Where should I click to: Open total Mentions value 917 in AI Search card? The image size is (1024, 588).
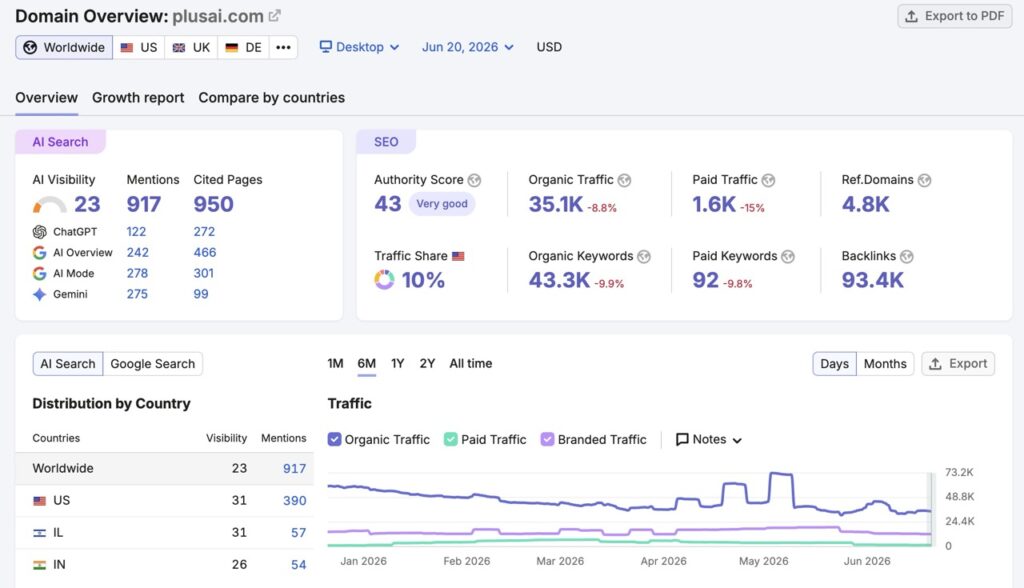click(x=144, y=204)
